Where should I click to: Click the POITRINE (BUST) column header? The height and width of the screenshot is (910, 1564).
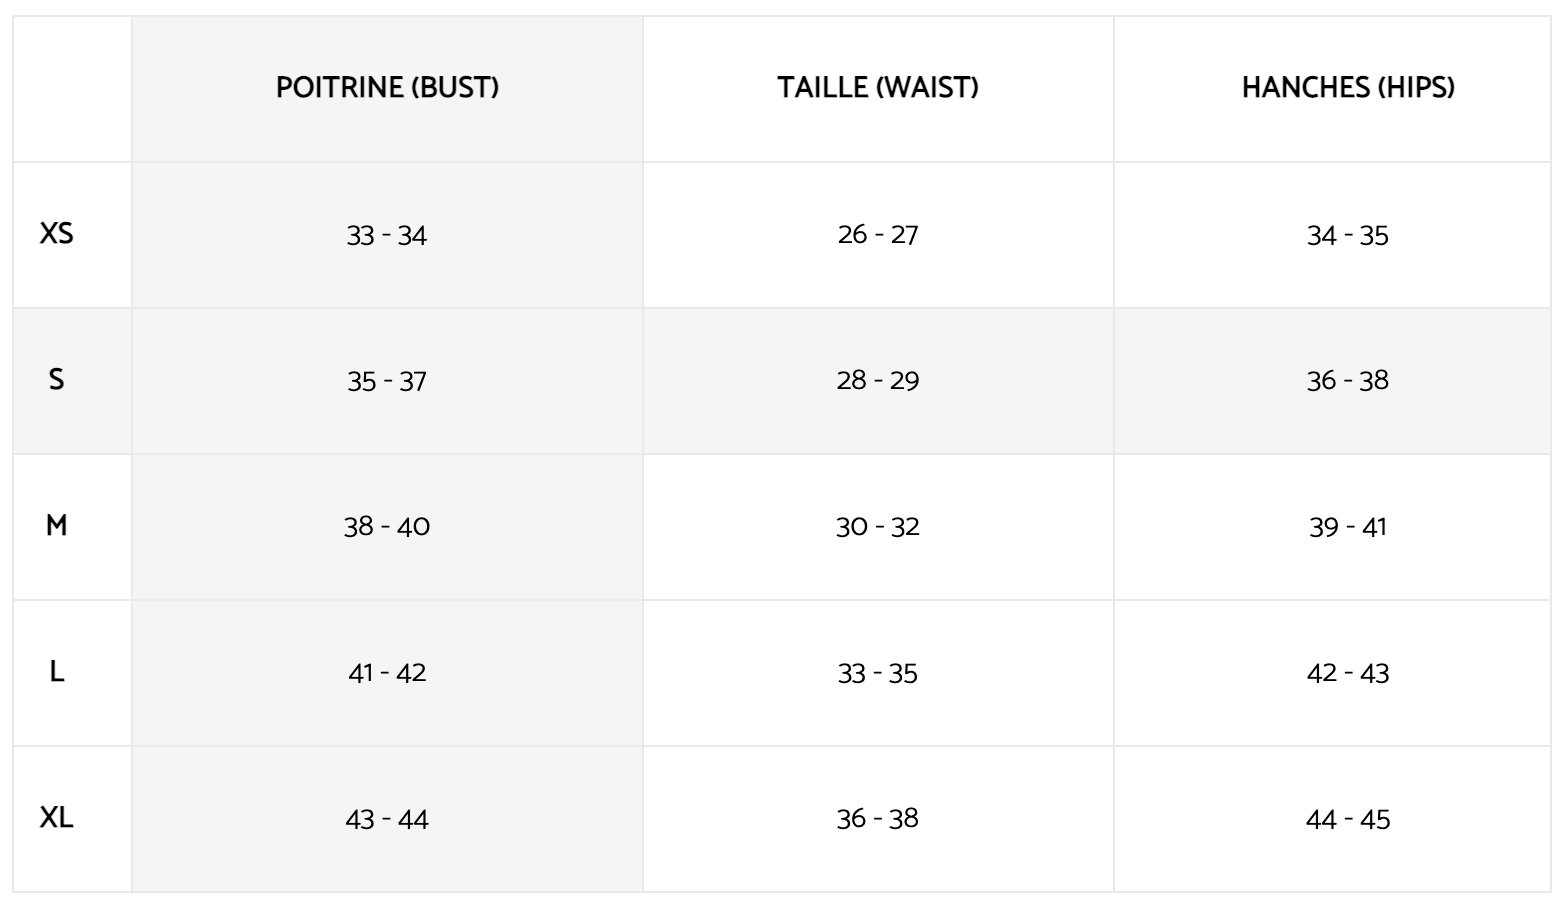click(x=387, y=88)
